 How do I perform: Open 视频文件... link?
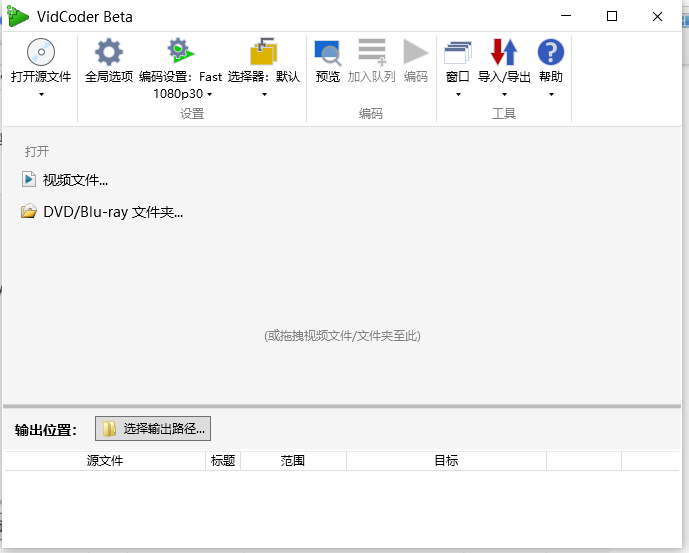point(75,180)
